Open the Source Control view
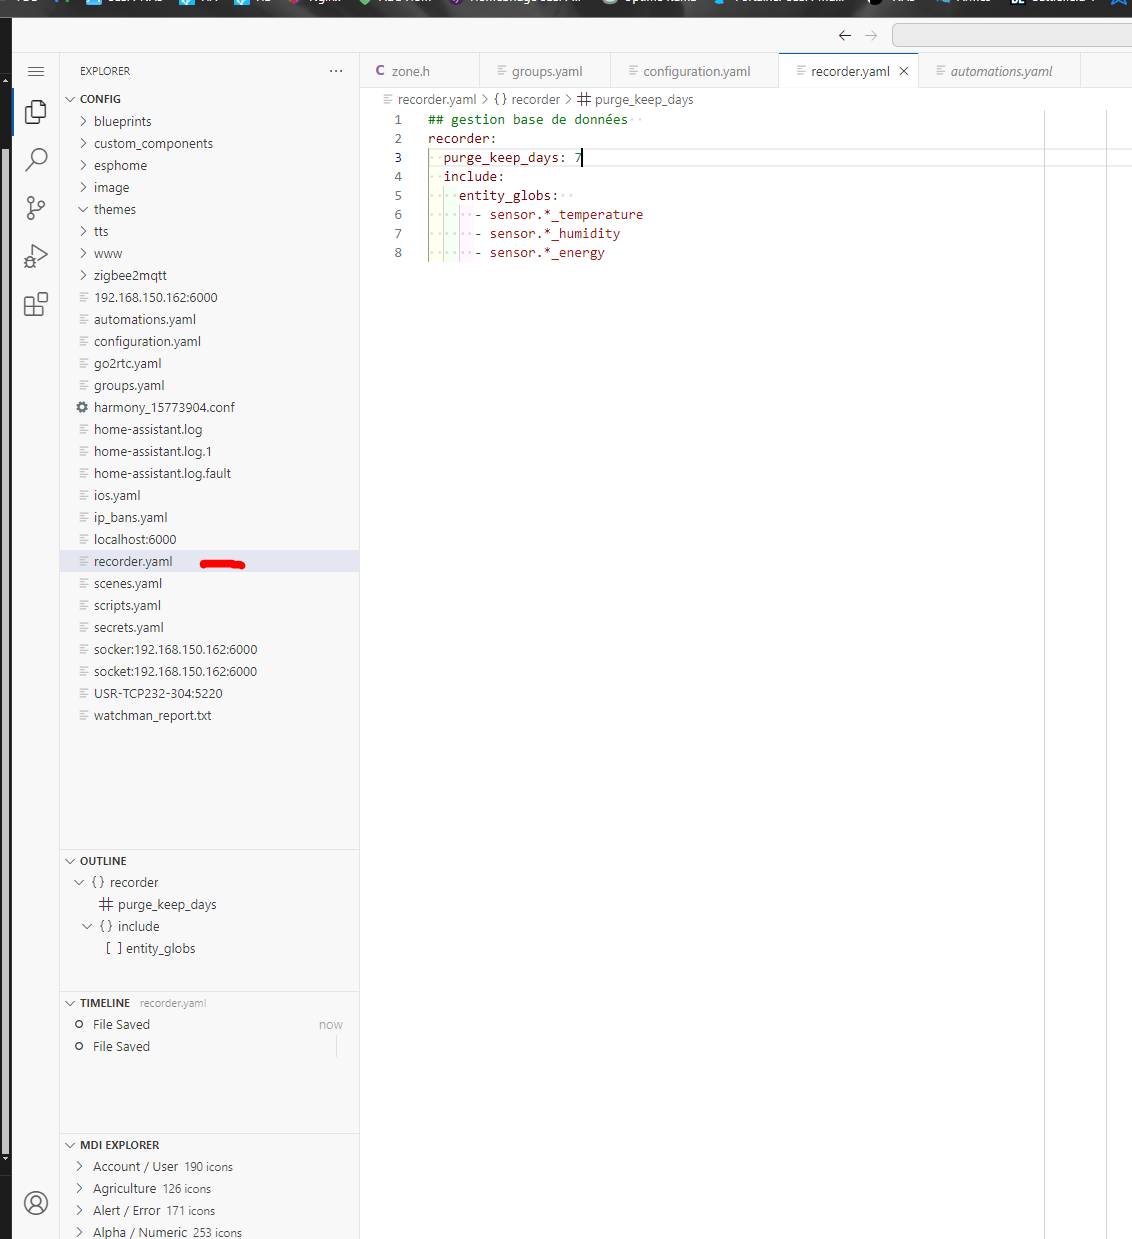The image size is (1132, 1239). (36, 207)
